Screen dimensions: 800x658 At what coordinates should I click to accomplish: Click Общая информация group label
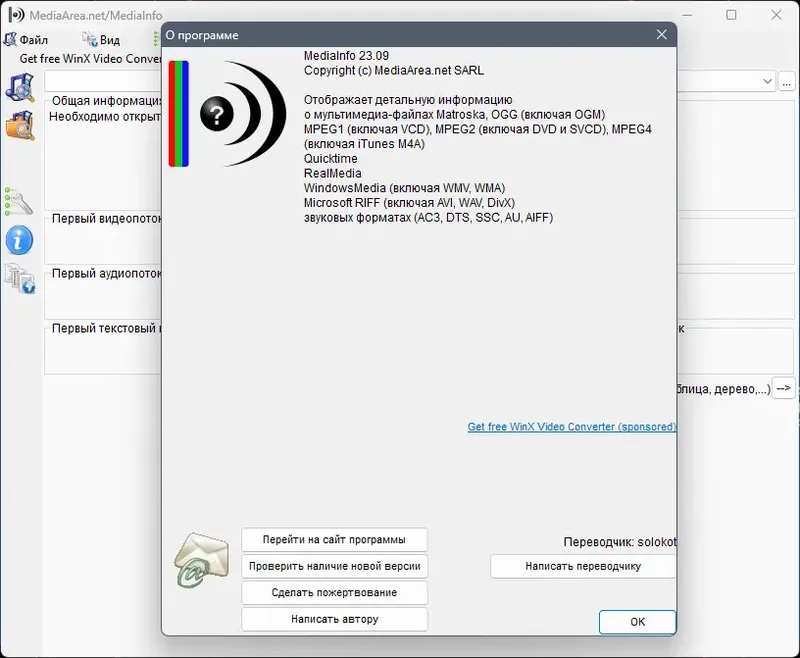click(x=107, y=101)
